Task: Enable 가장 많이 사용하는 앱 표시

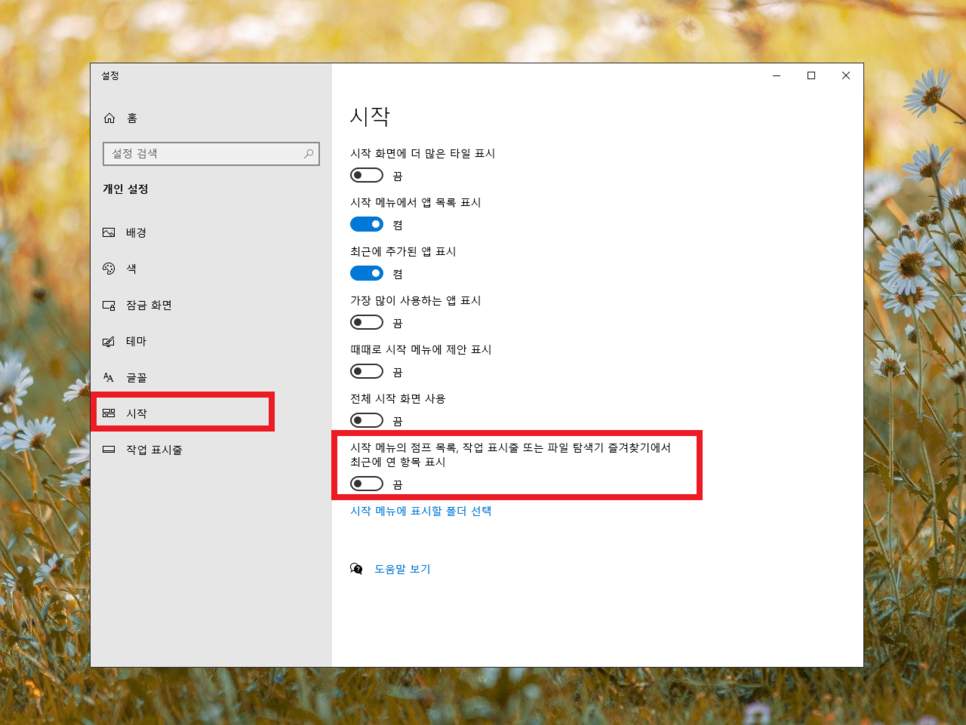Action: 367,322
